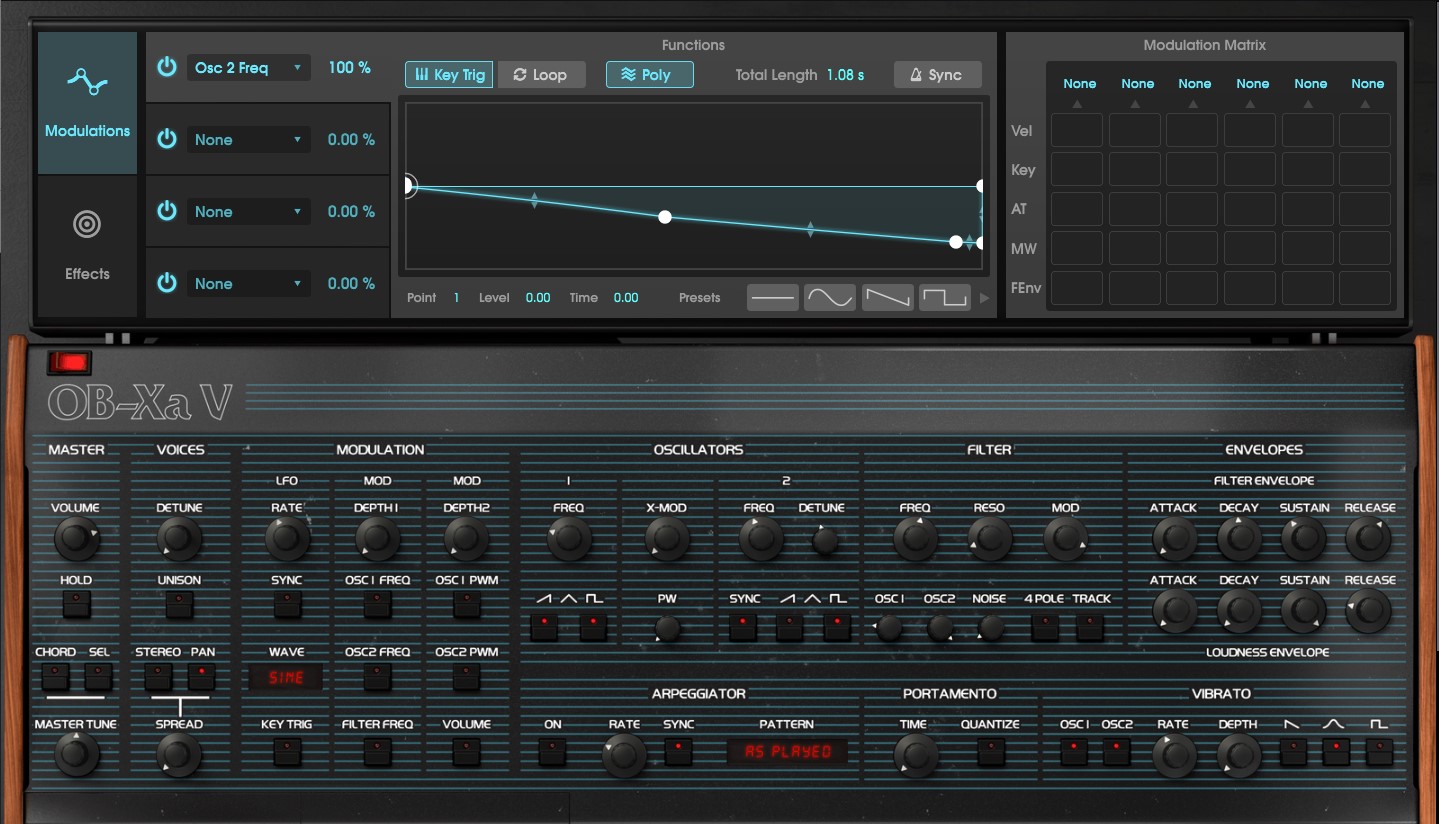The width and height of the screenshot is (1439, 824).
Task: Change the LFO wave SINE display
Action: tap(286, 678)
